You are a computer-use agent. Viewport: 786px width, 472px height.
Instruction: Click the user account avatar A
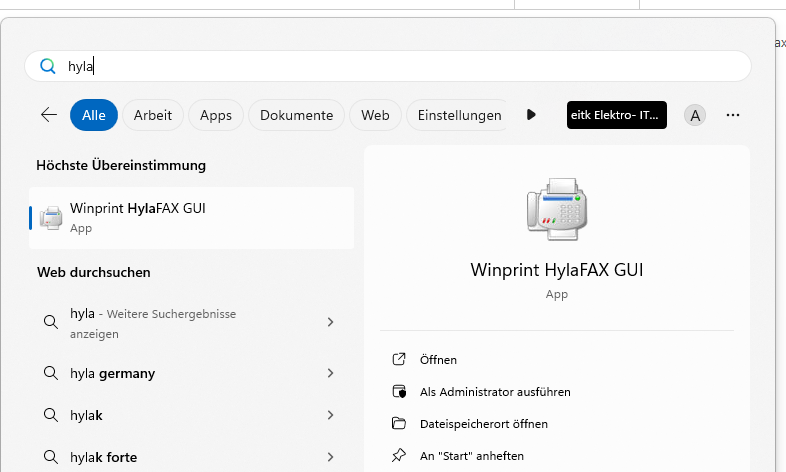(695, 115)
